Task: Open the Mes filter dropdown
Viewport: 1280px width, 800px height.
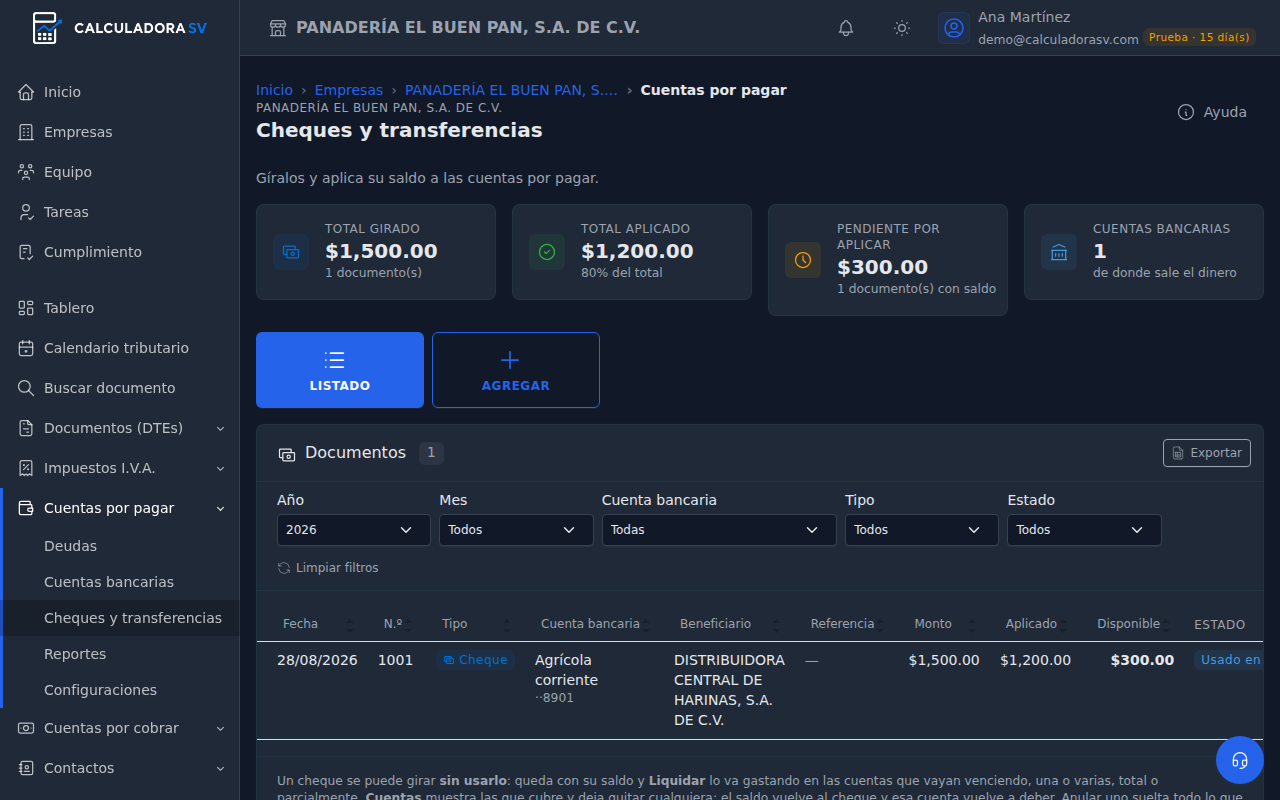Action: (516, 530)
